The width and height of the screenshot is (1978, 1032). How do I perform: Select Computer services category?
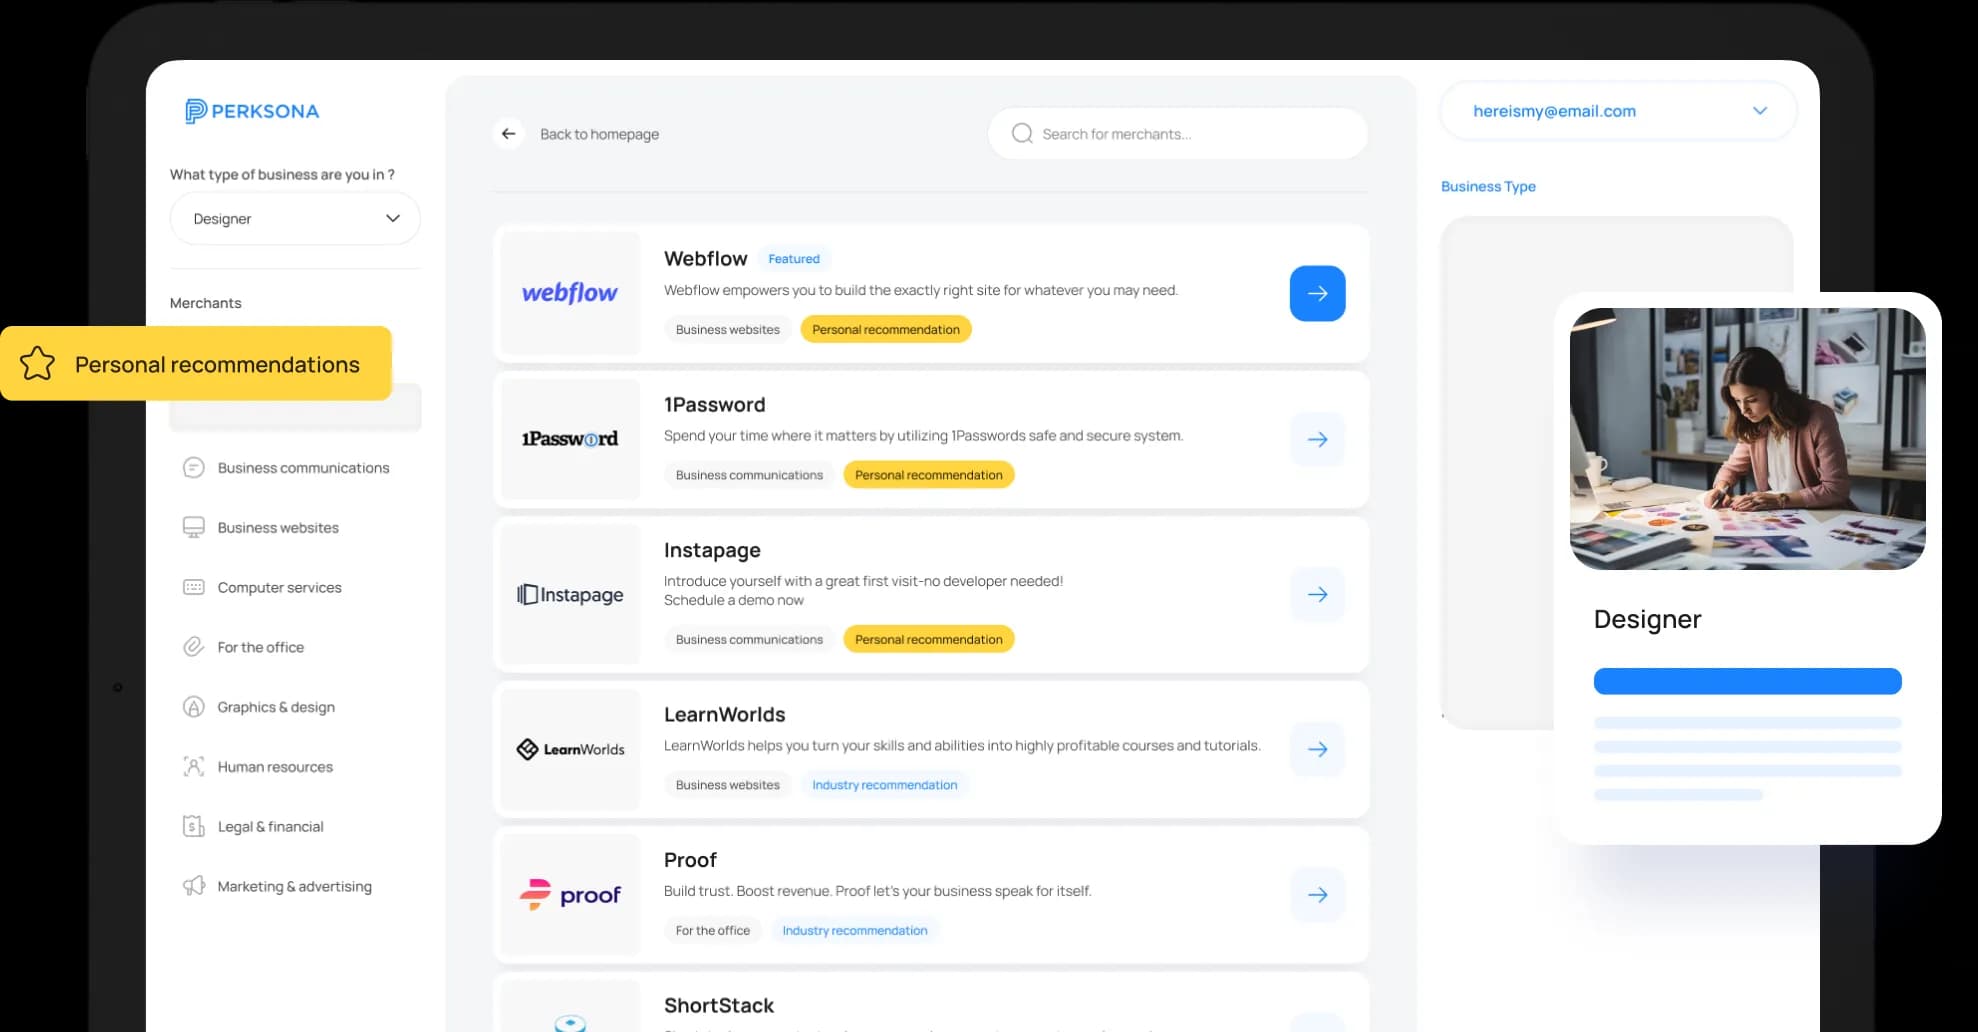pos(279,587)
